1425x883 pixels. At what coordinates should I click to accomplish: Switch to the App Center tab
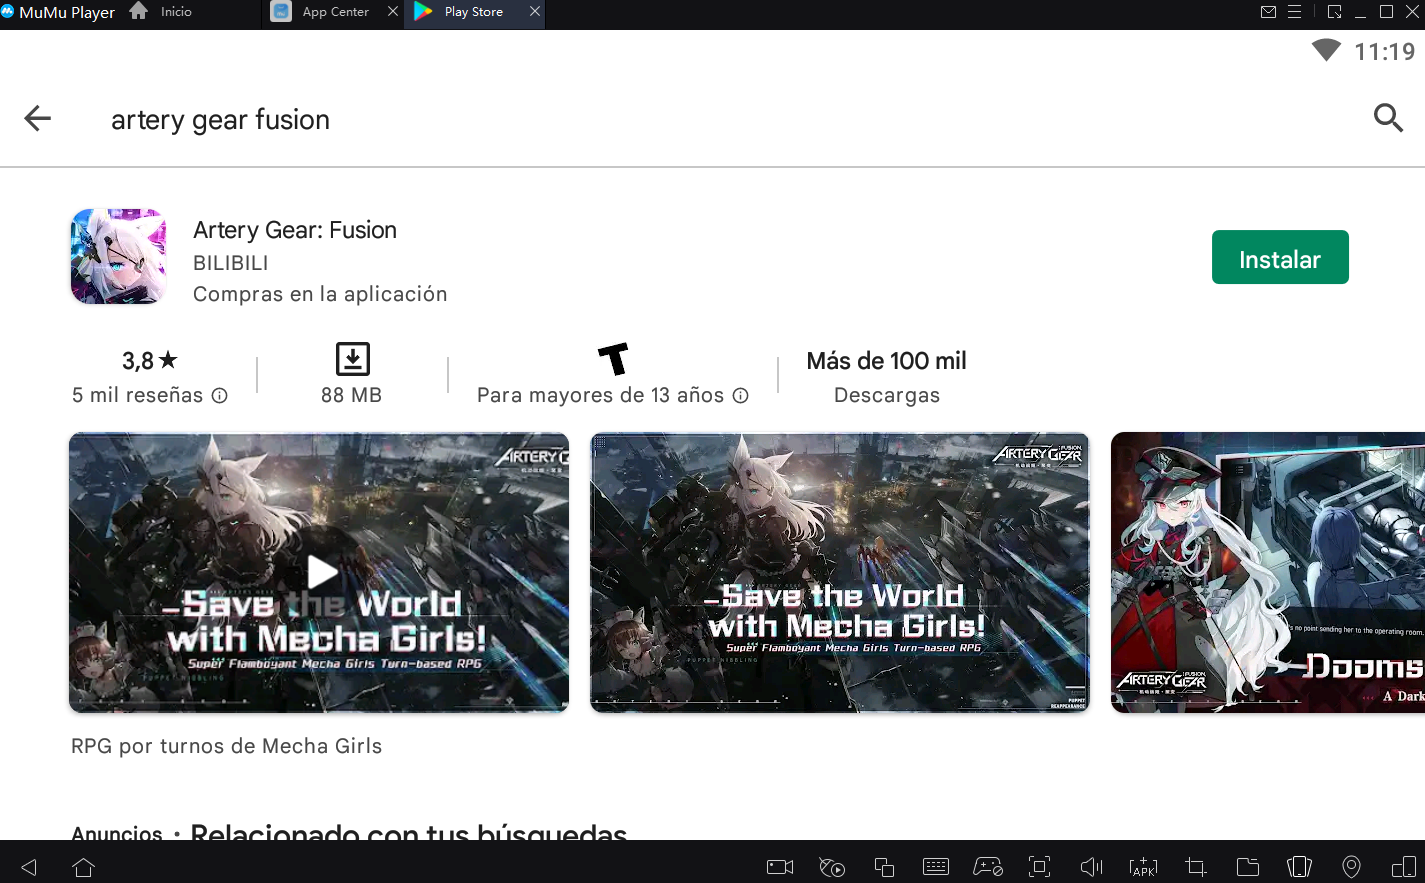(335, 12)
